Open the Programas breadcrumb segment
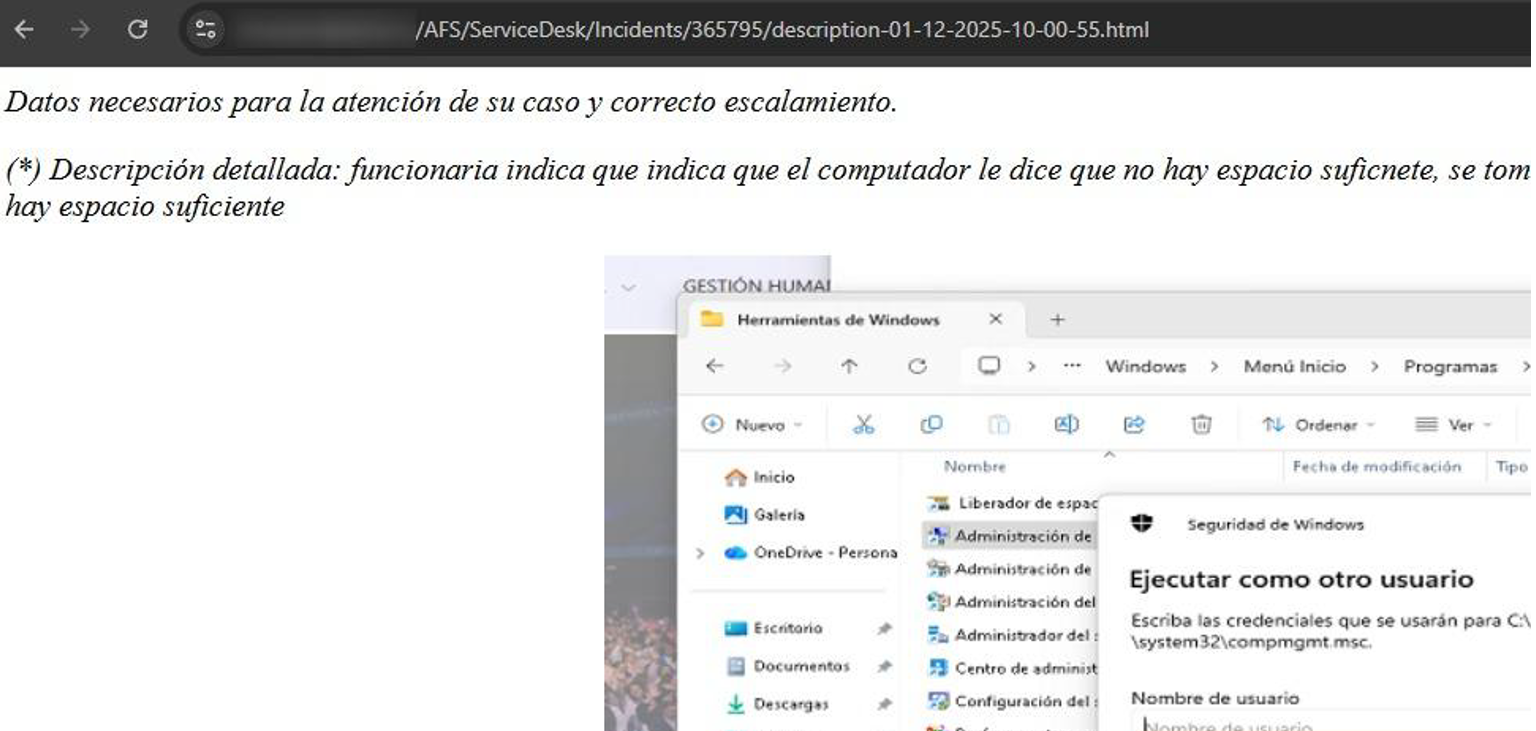The height and width of the screenshot is (731, 1536). click(1450, 366)
